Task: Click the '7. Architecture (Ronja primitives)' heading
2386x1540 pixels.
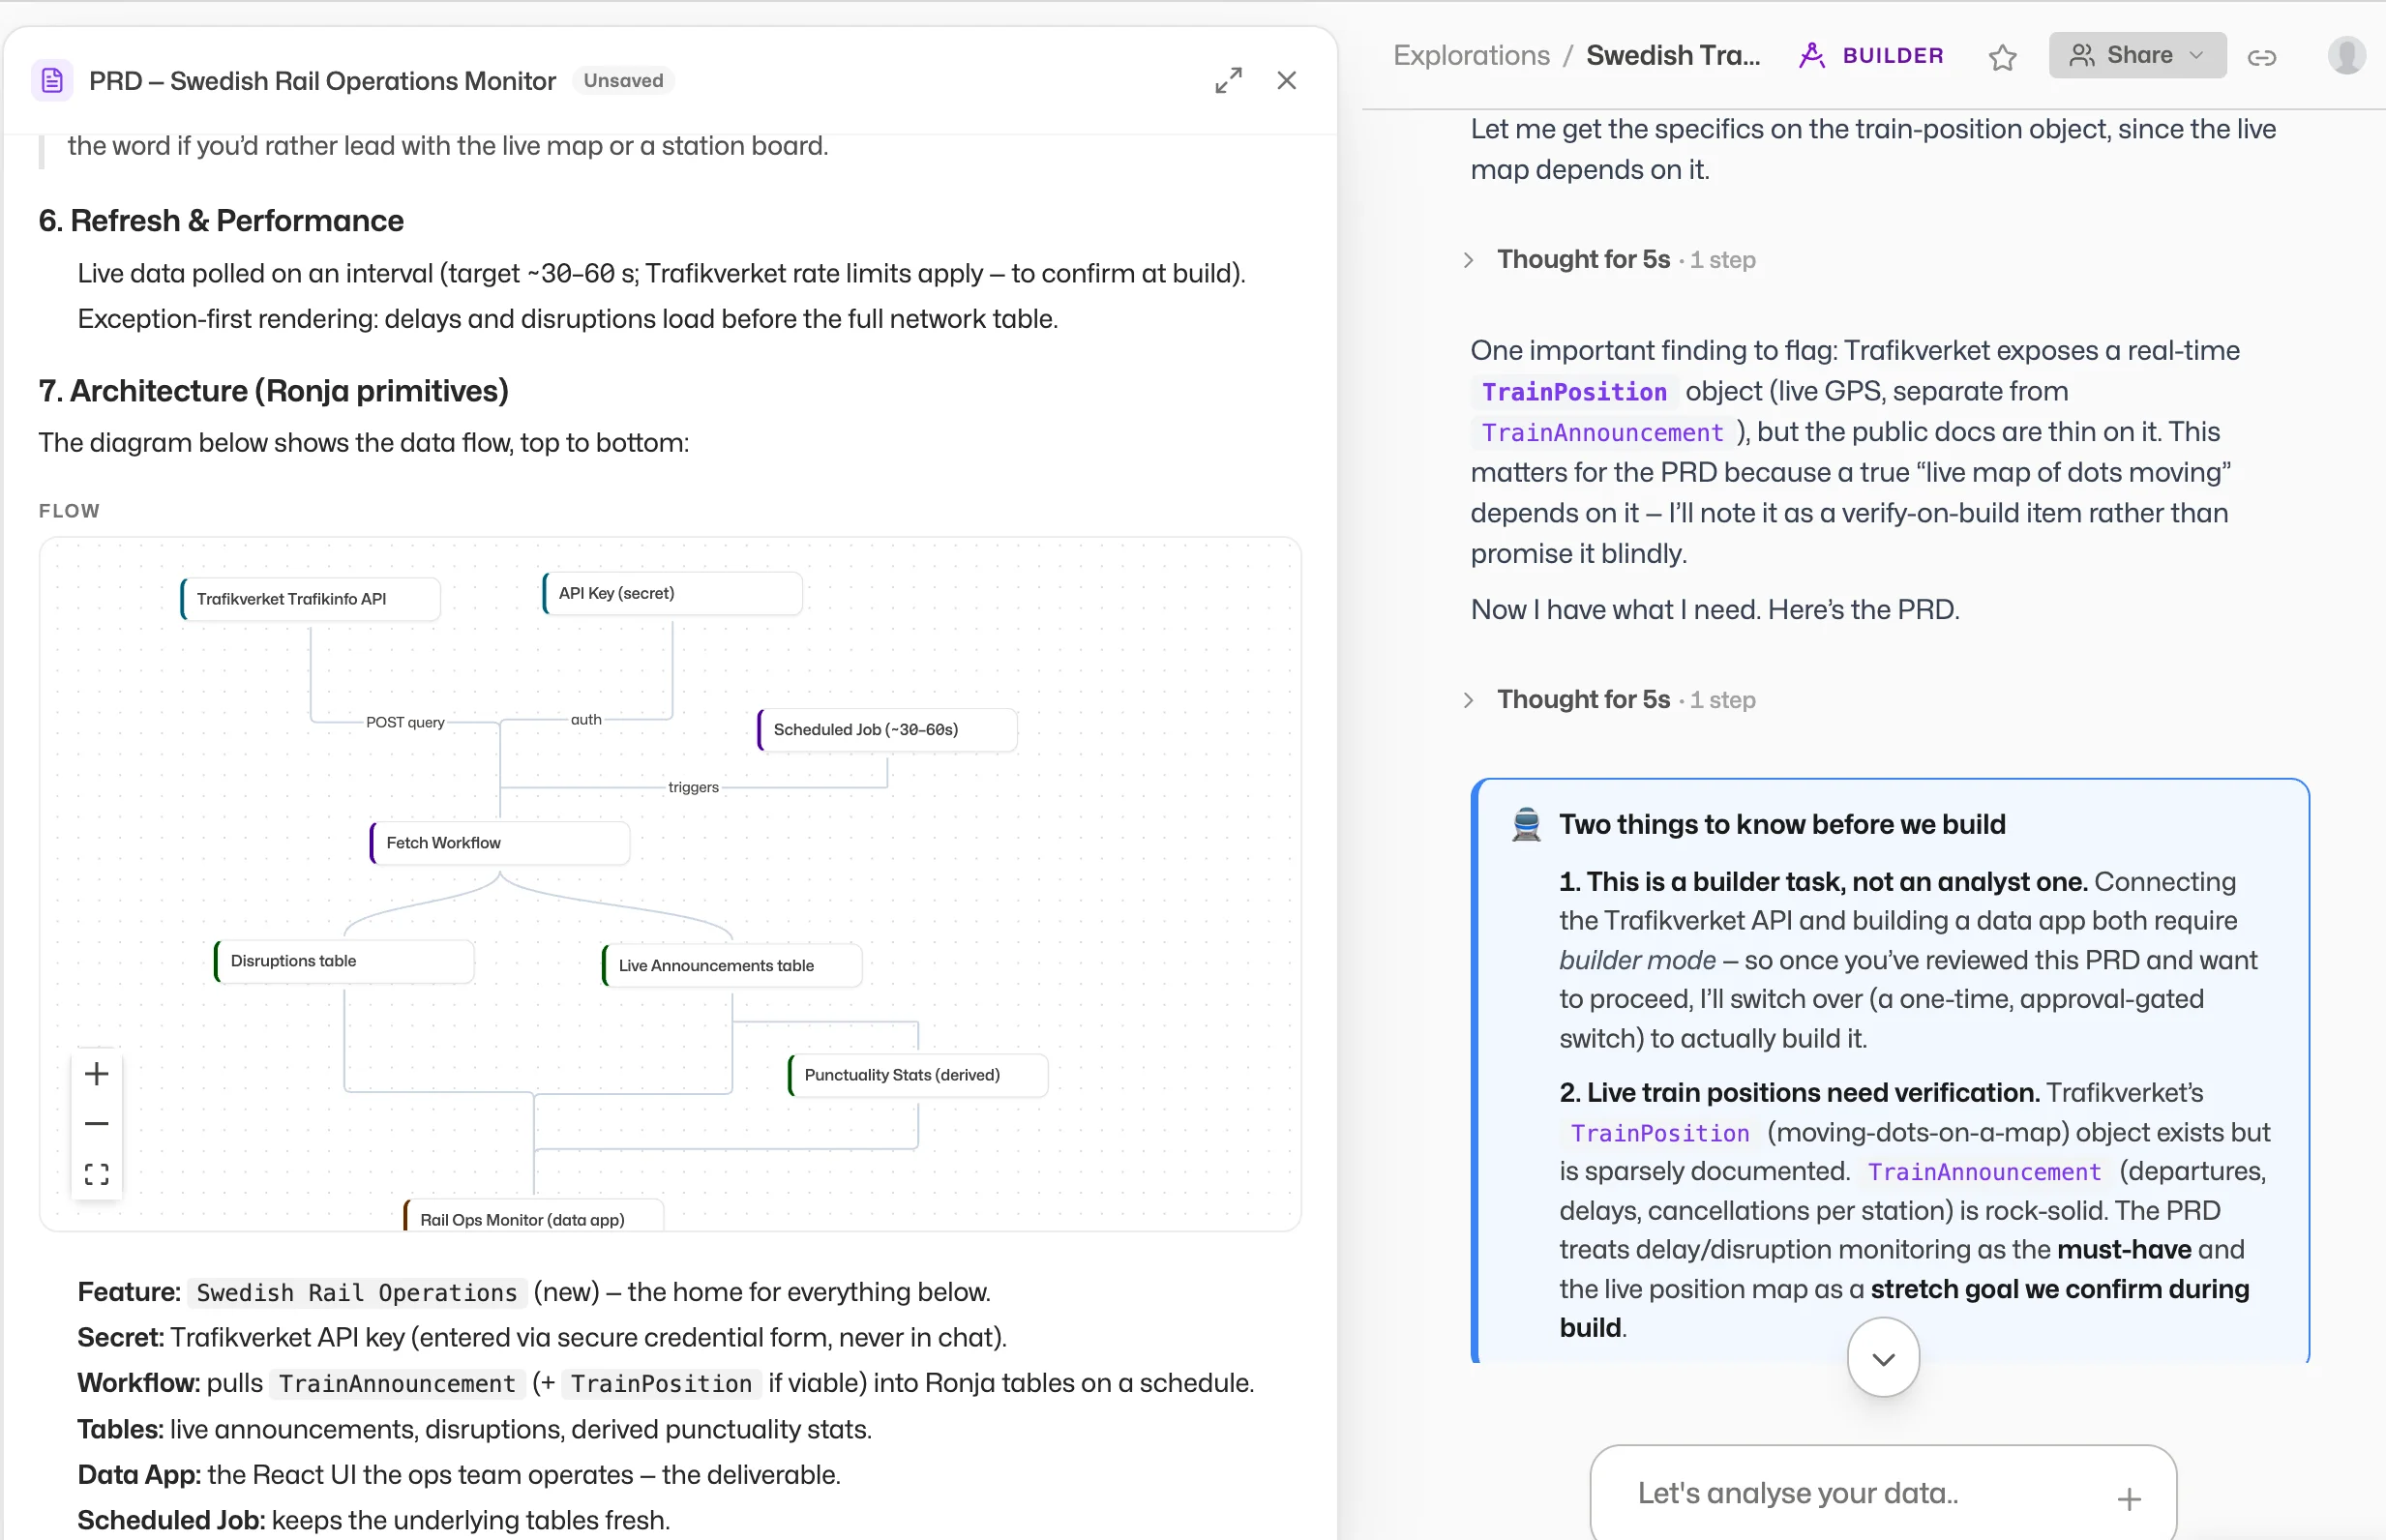Action: pyautogui.click(x=273, y=391)
